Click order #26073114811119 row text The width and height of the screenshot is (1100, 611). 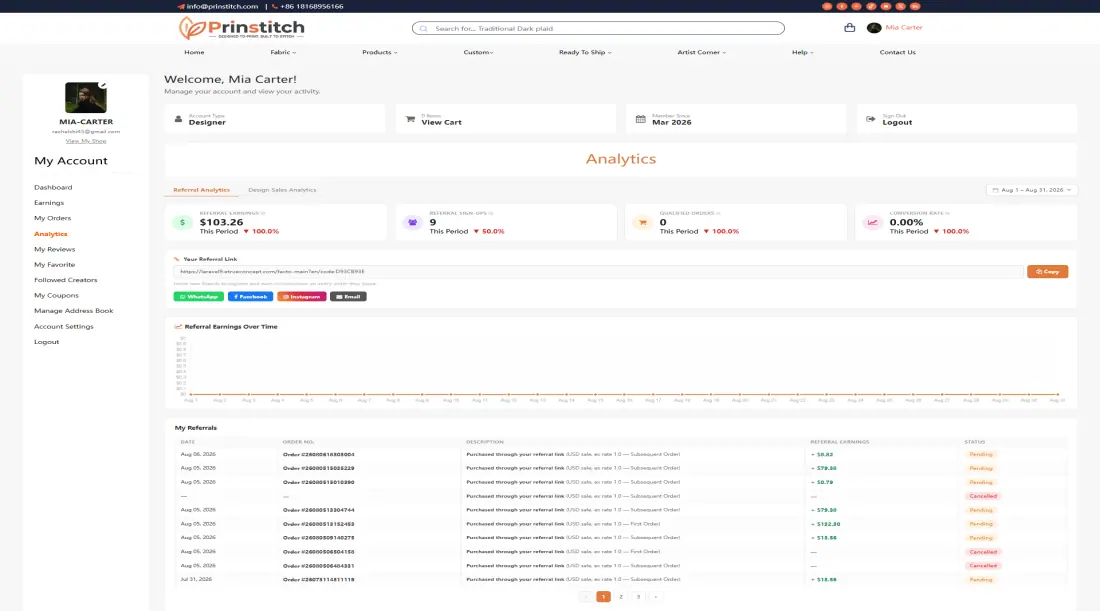coord(318,579)
